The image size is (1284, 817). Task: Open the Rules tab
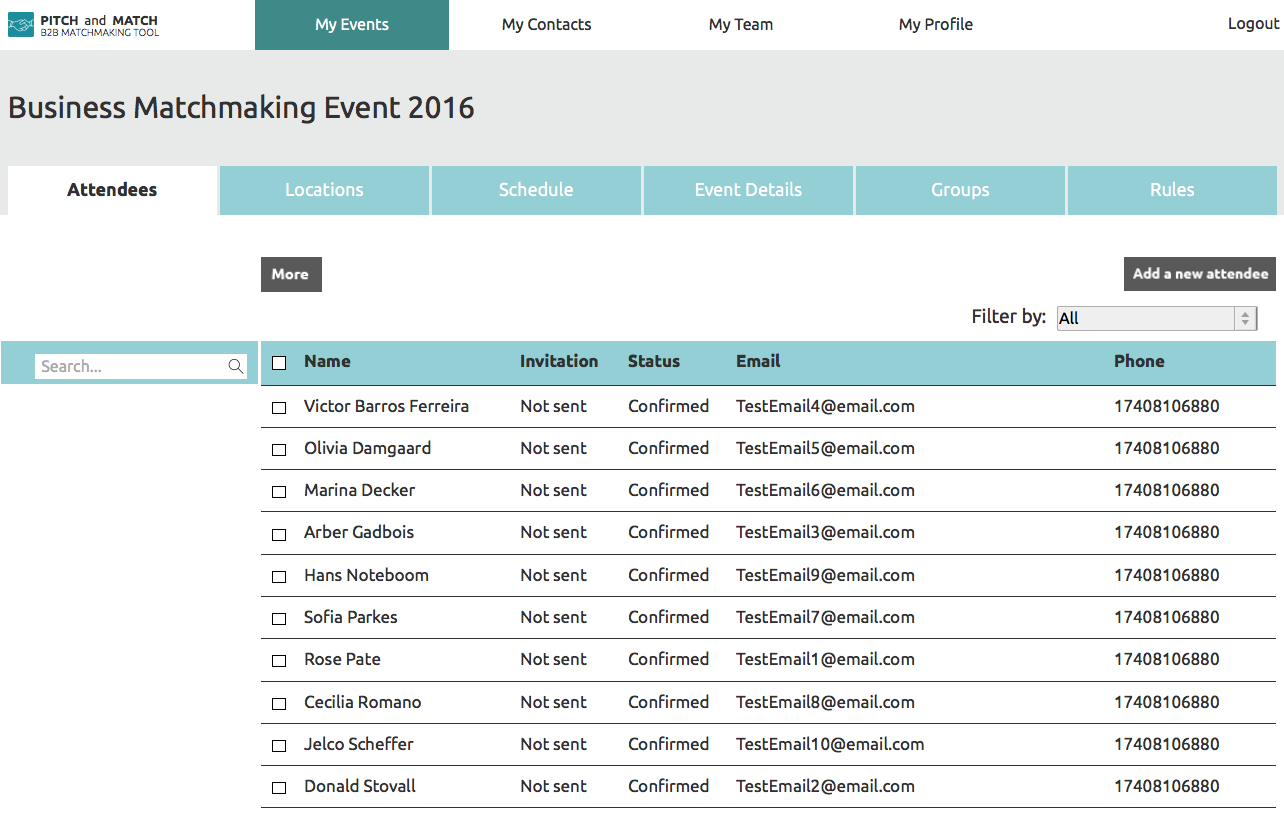click(x=1172, y=190)
